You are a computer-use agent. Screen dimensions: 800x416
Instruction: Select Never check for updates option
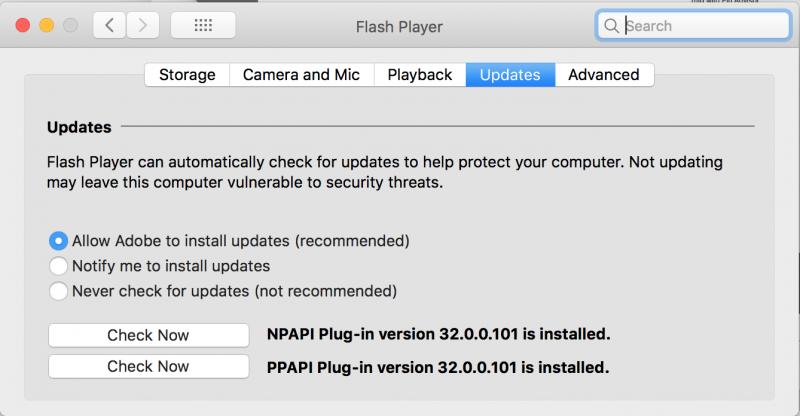point(59,291)
